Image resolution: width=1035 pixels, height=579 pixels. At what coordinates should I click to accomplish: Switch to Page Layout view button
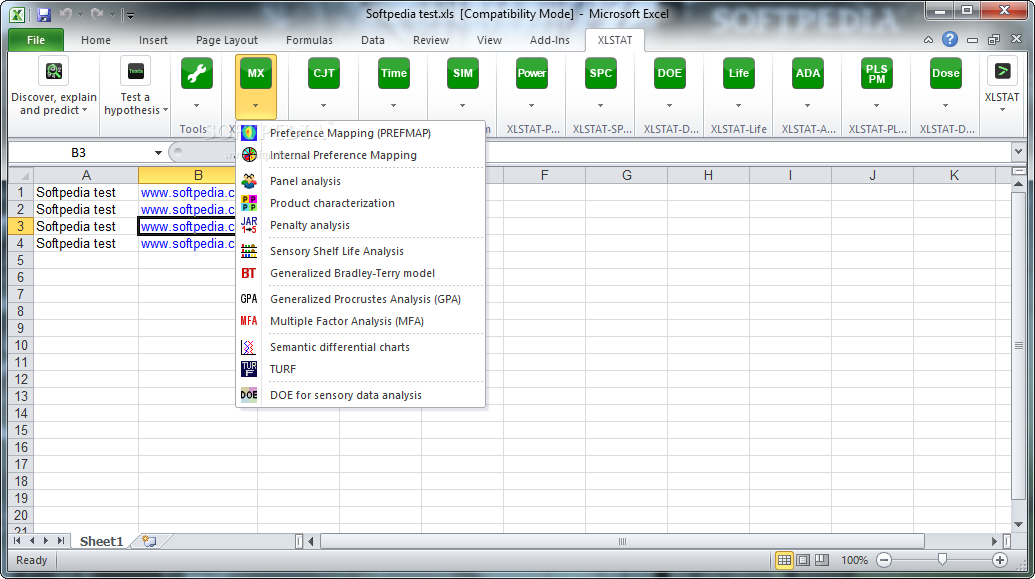click(803, 560)
